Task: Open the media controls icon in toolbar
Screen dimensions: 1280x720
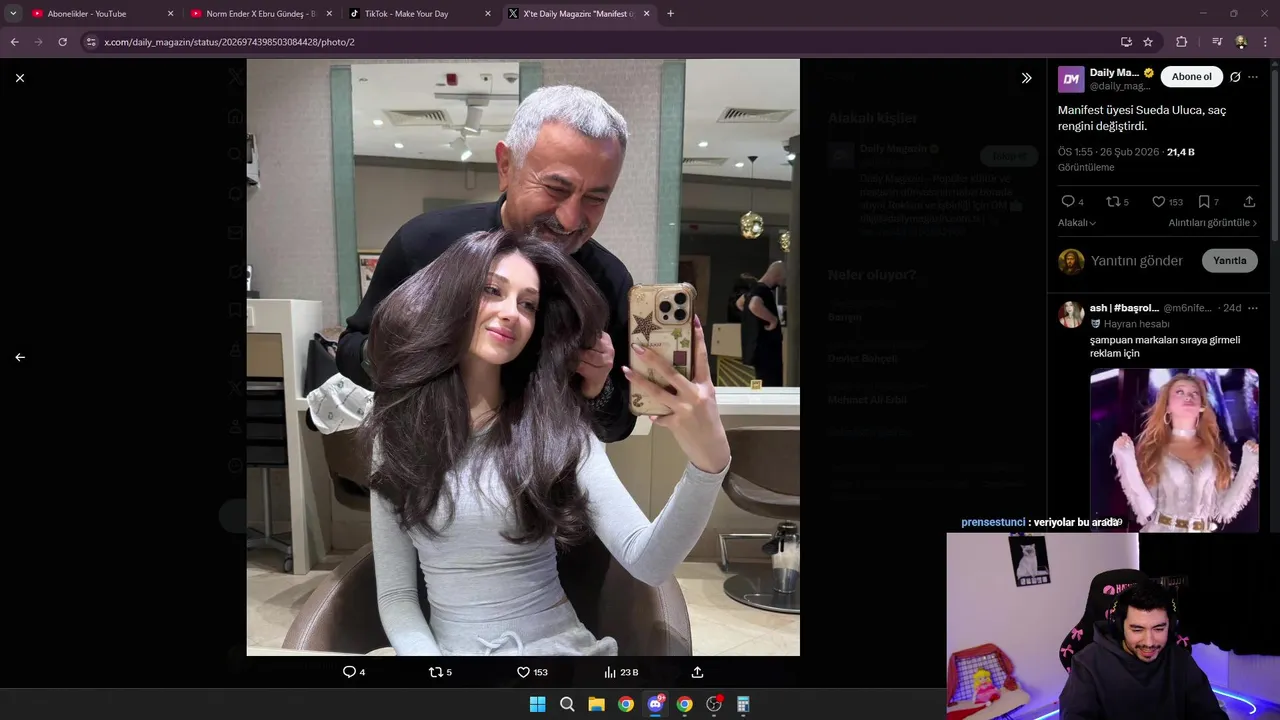Action: (1217, 42)
